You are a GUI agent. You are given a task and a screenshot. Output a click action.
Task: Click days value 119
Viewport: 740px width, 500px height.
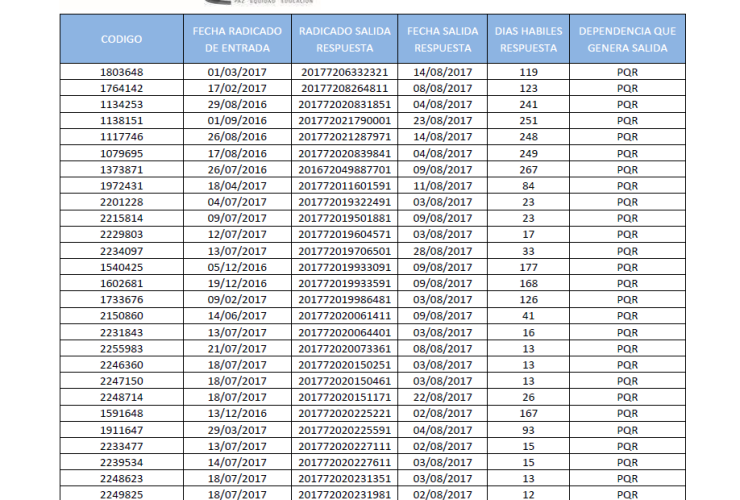528,72
